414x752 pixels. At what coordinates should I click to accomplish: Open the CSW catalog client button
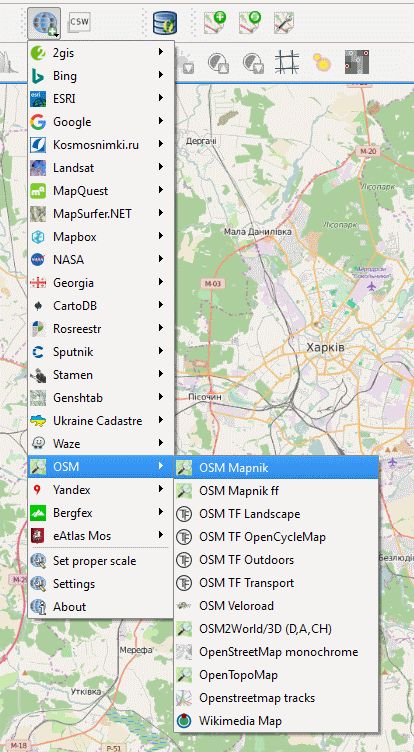(79, 22)
